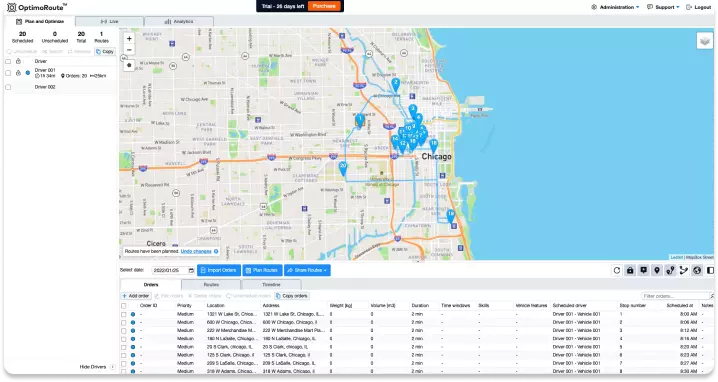Click the orange Purchase button

click(324, 6)
